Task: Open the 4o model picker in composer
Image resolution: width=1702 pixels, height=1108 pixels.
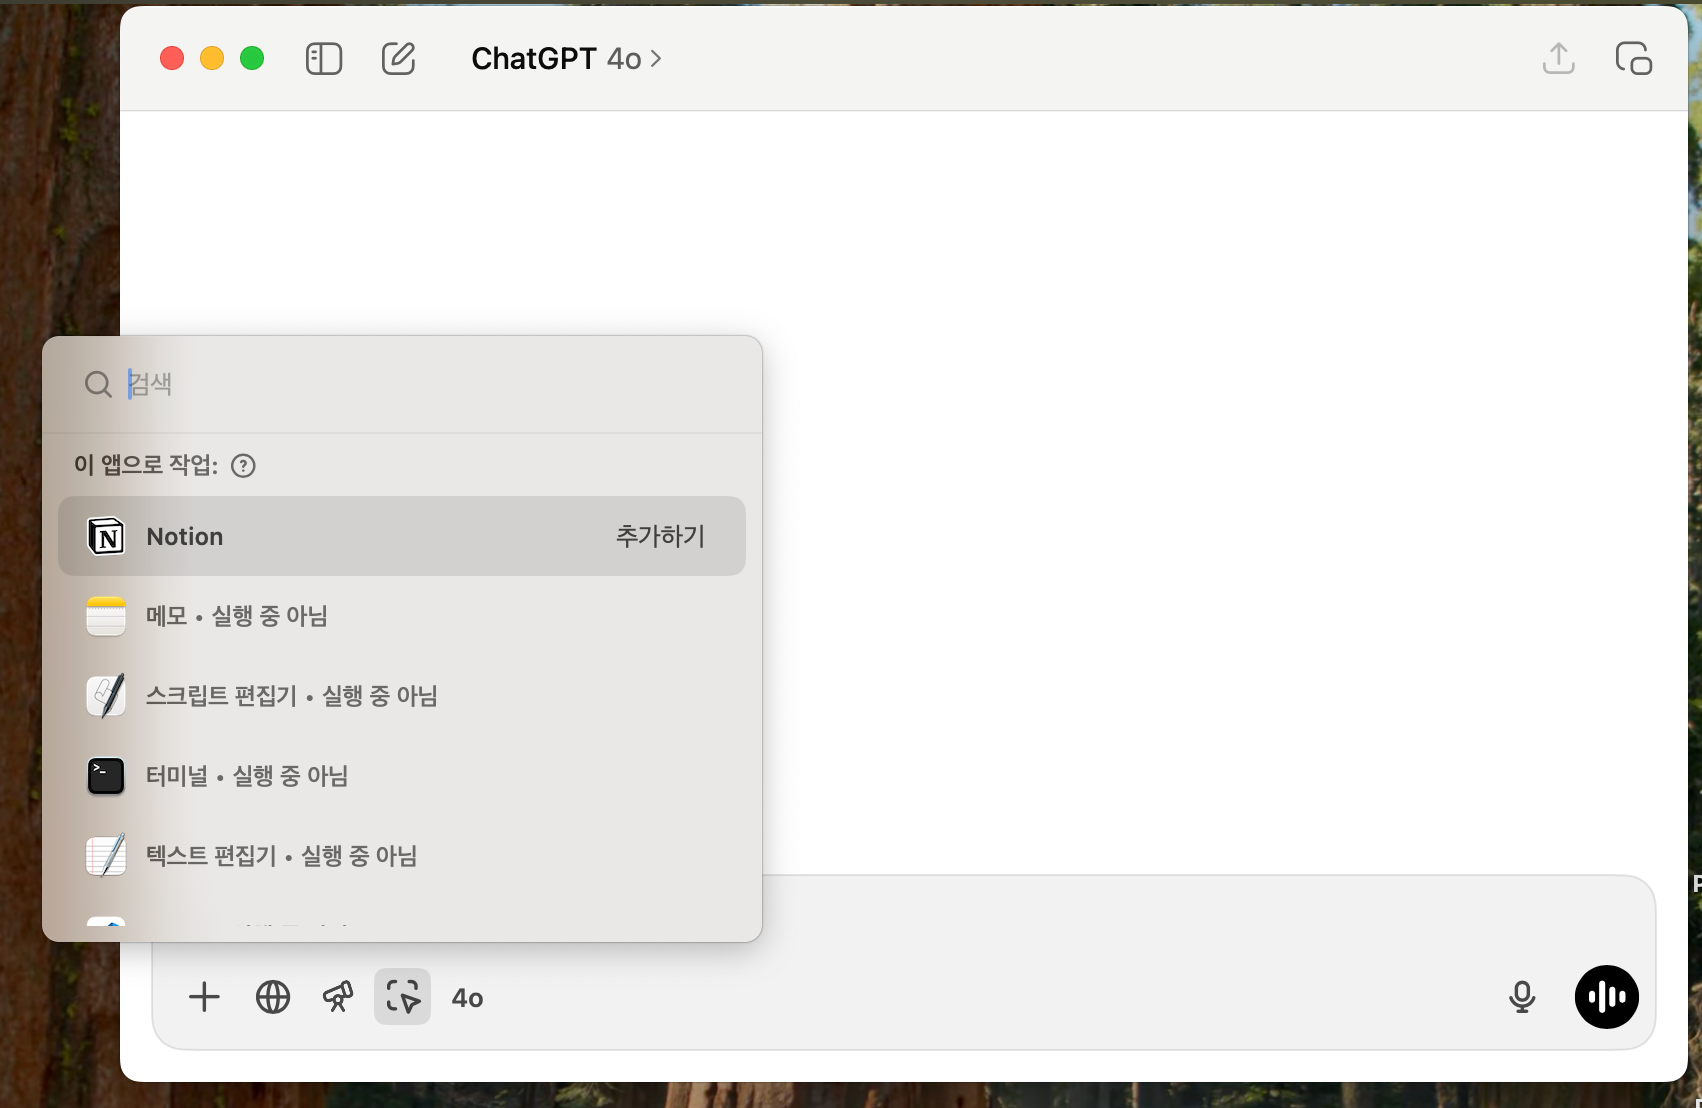Action: pyautogui.click(x=467, y=998)
